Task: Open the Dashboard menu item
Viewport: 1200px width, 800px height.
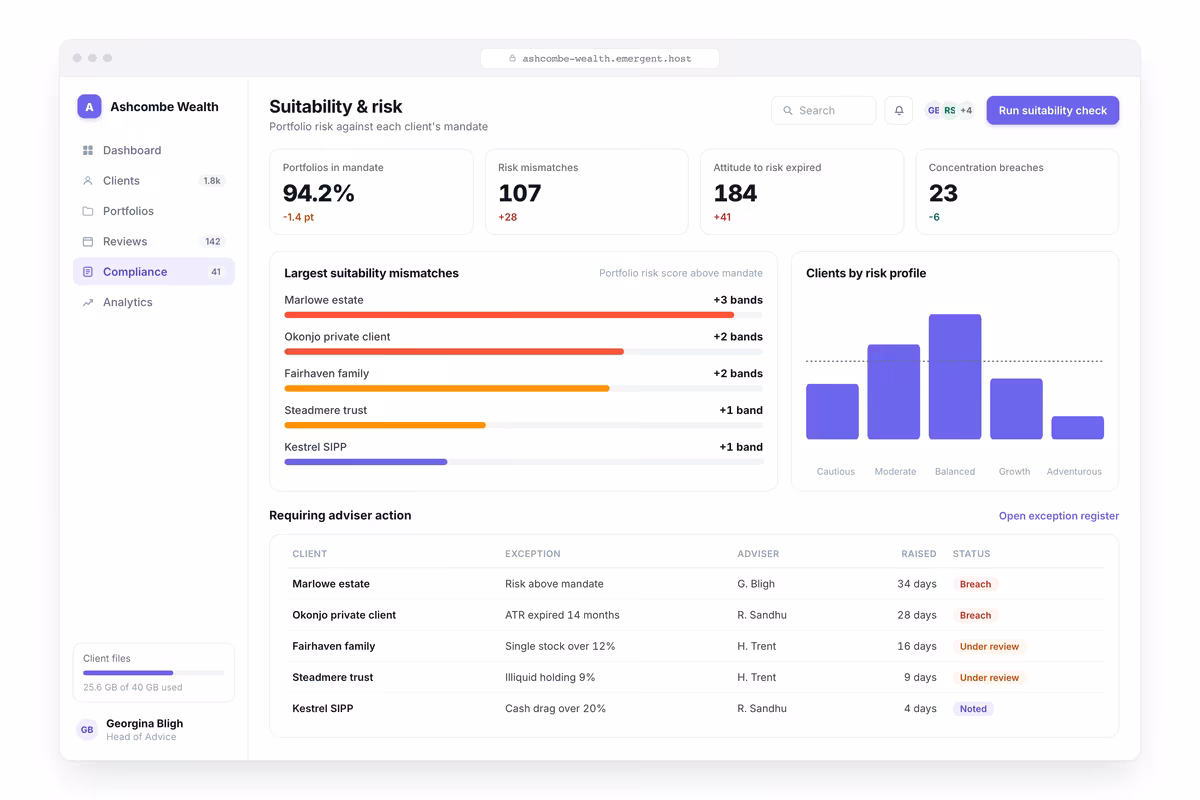Action: tap(154, 150)
